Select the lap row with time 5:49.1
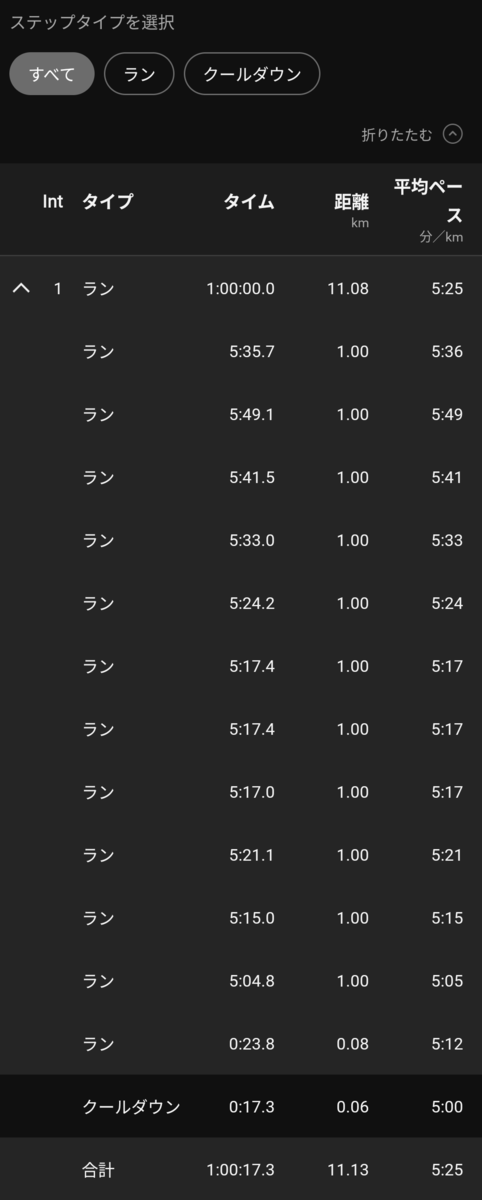 tap(241, 415)
